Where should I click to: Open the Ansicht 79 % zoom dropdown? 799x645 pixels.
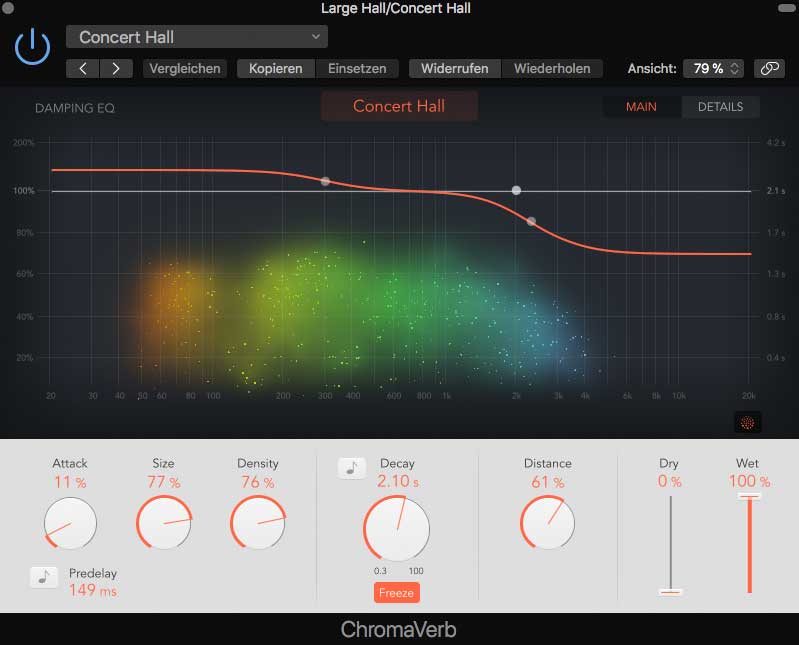coord(714,69)
